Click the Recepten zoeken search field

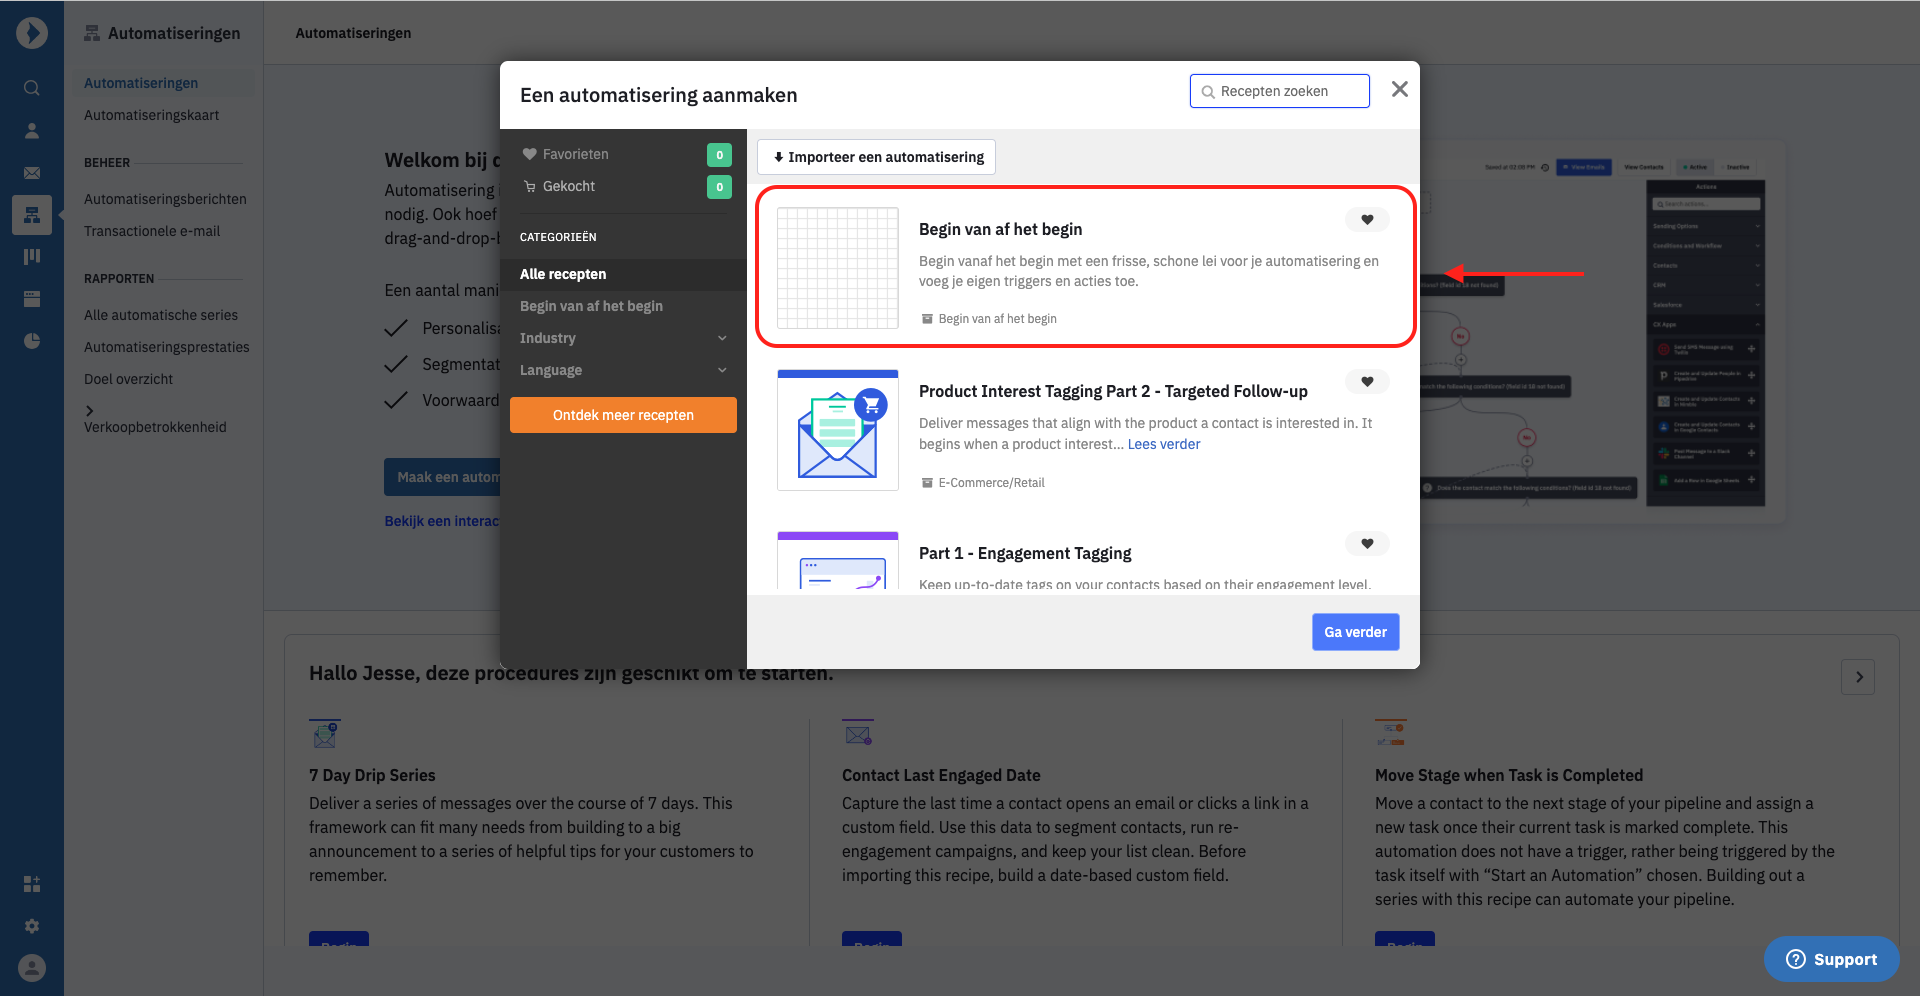[1280, 91]
